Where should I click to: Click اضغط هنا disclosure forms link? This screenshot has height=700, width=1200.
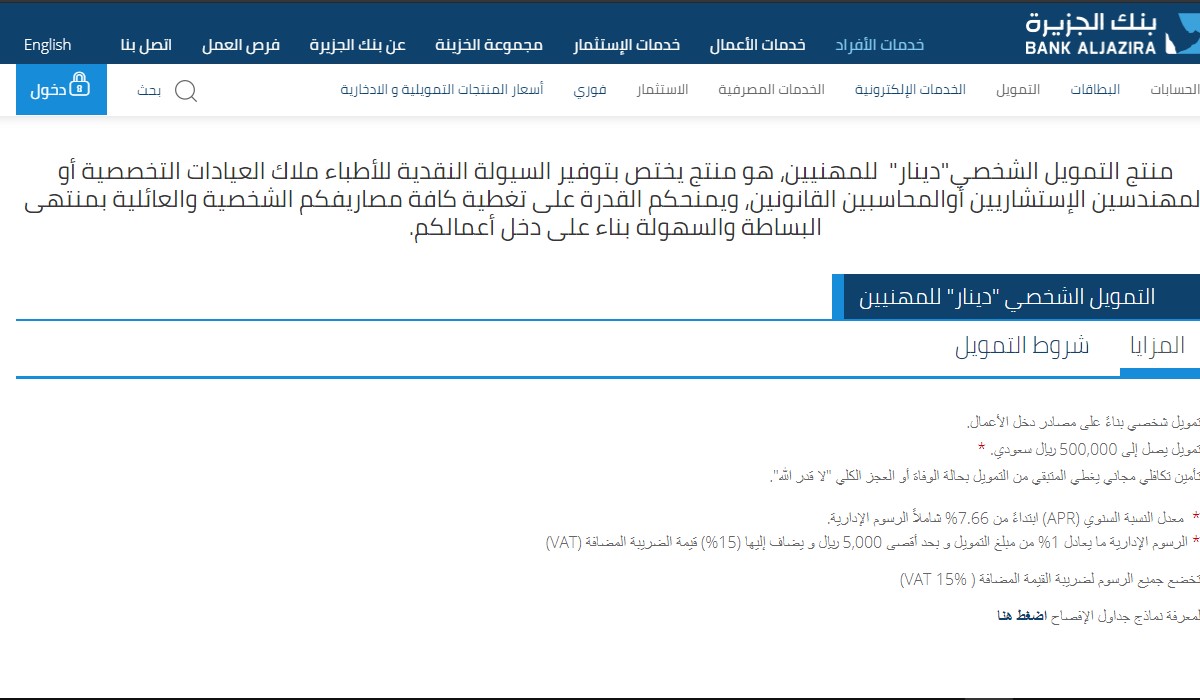coord(1021,616)
